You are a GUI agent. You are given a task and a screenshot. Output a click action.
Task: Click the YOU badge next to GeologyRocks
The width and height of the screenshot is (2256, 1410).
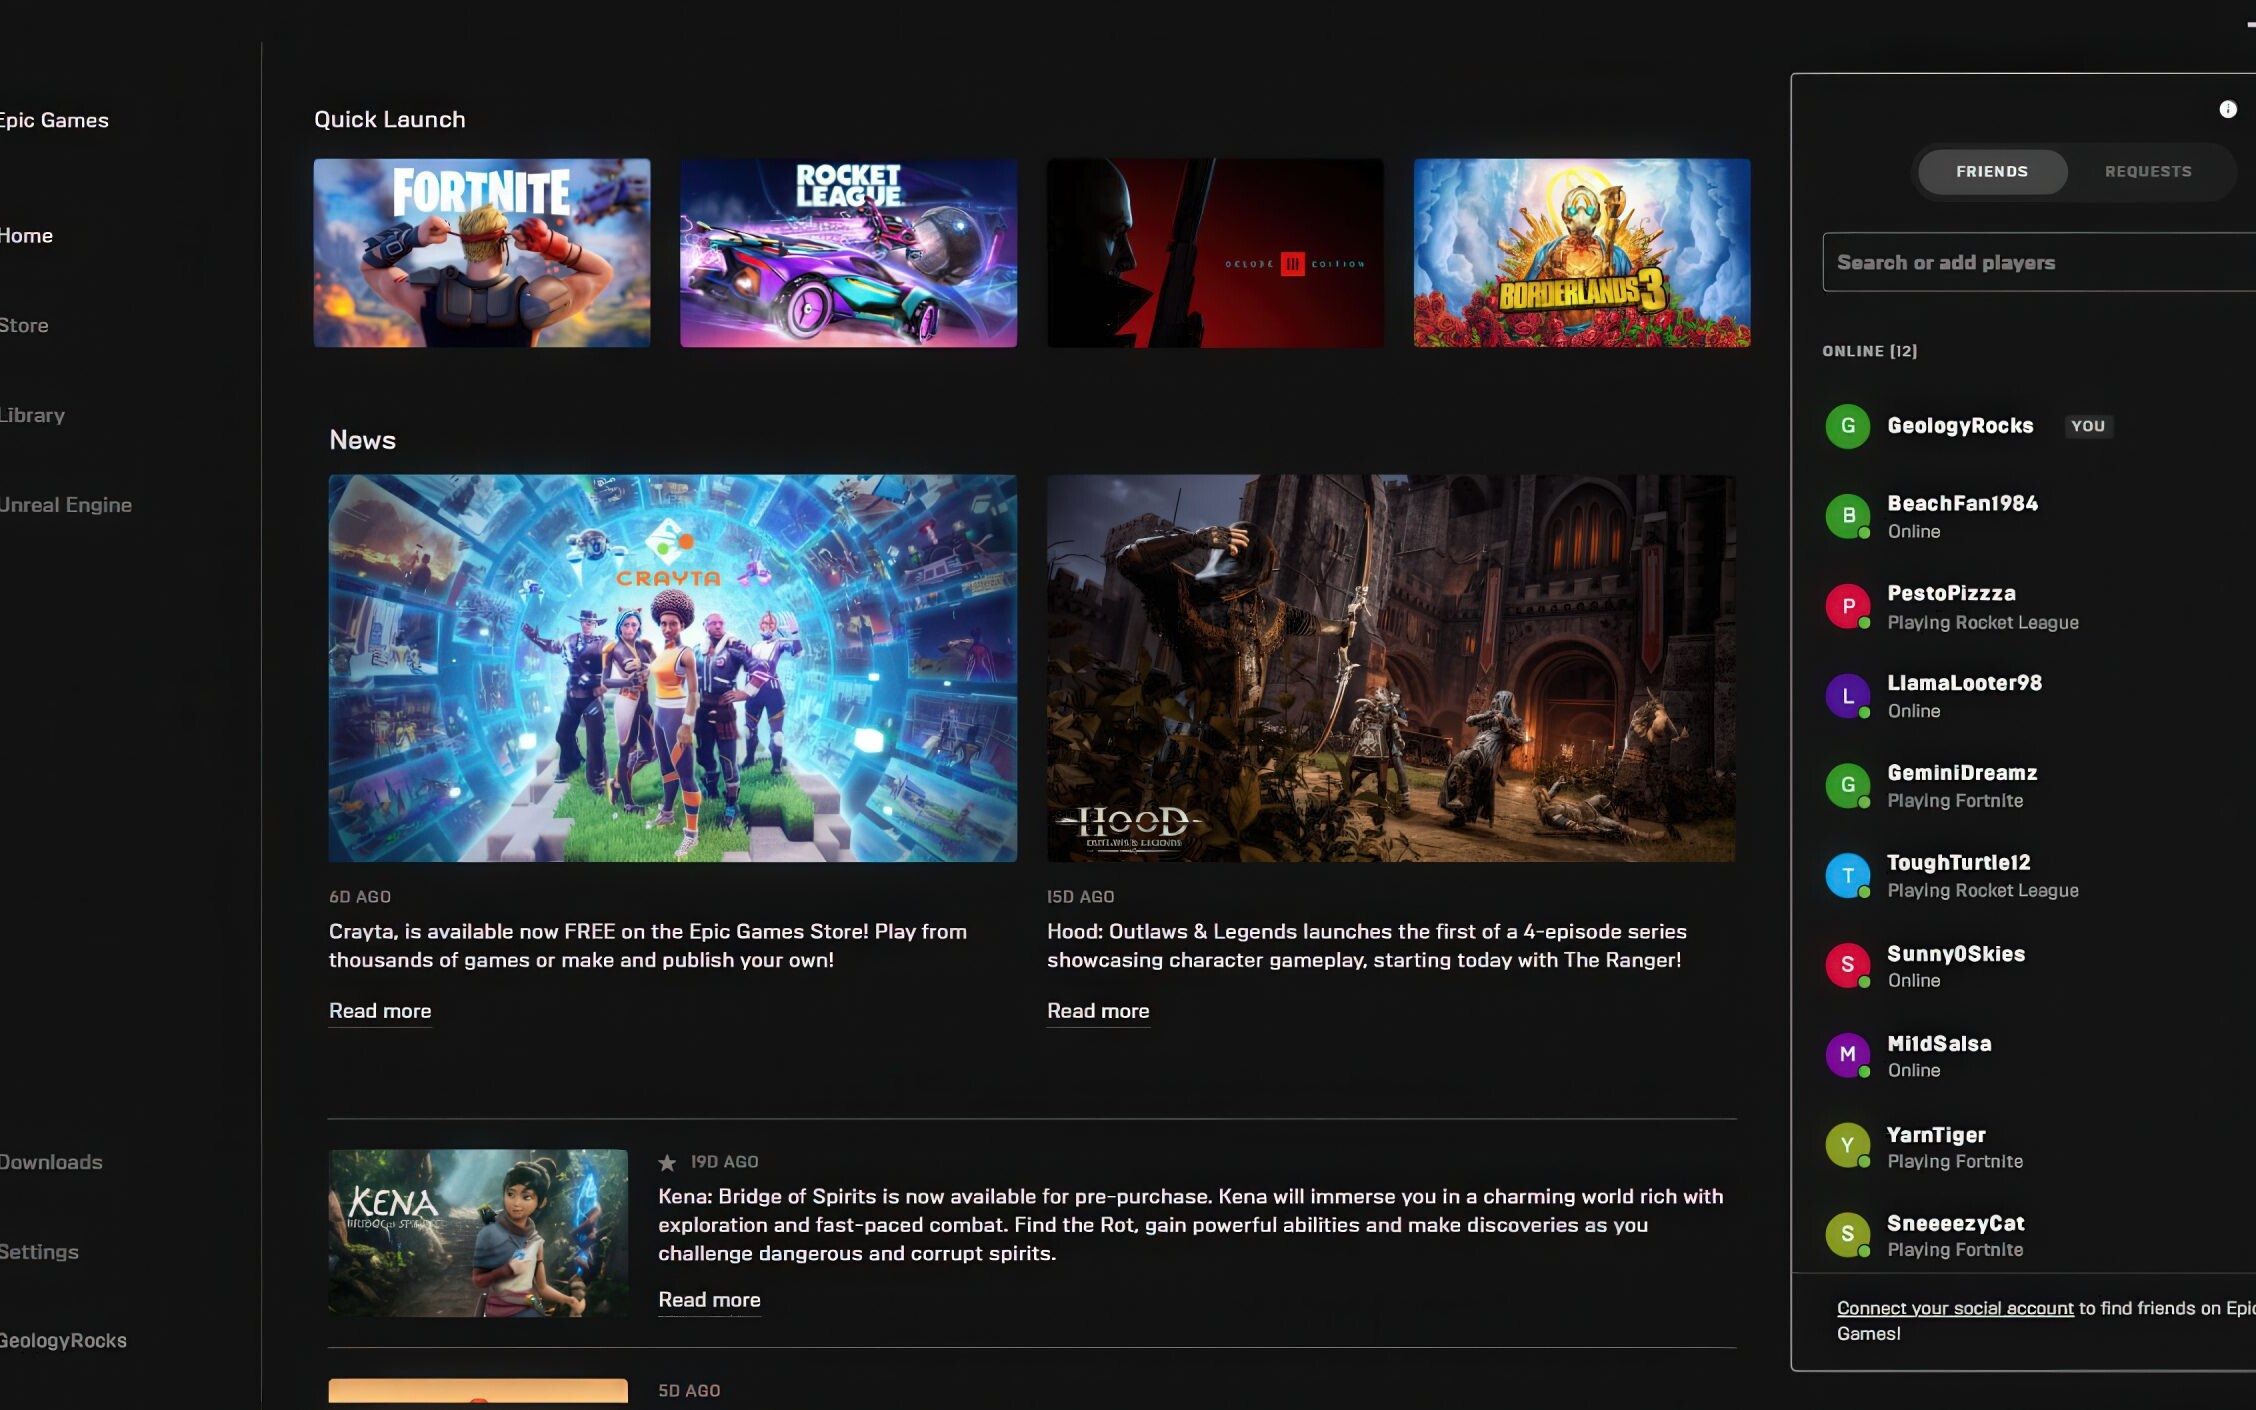2088,426
